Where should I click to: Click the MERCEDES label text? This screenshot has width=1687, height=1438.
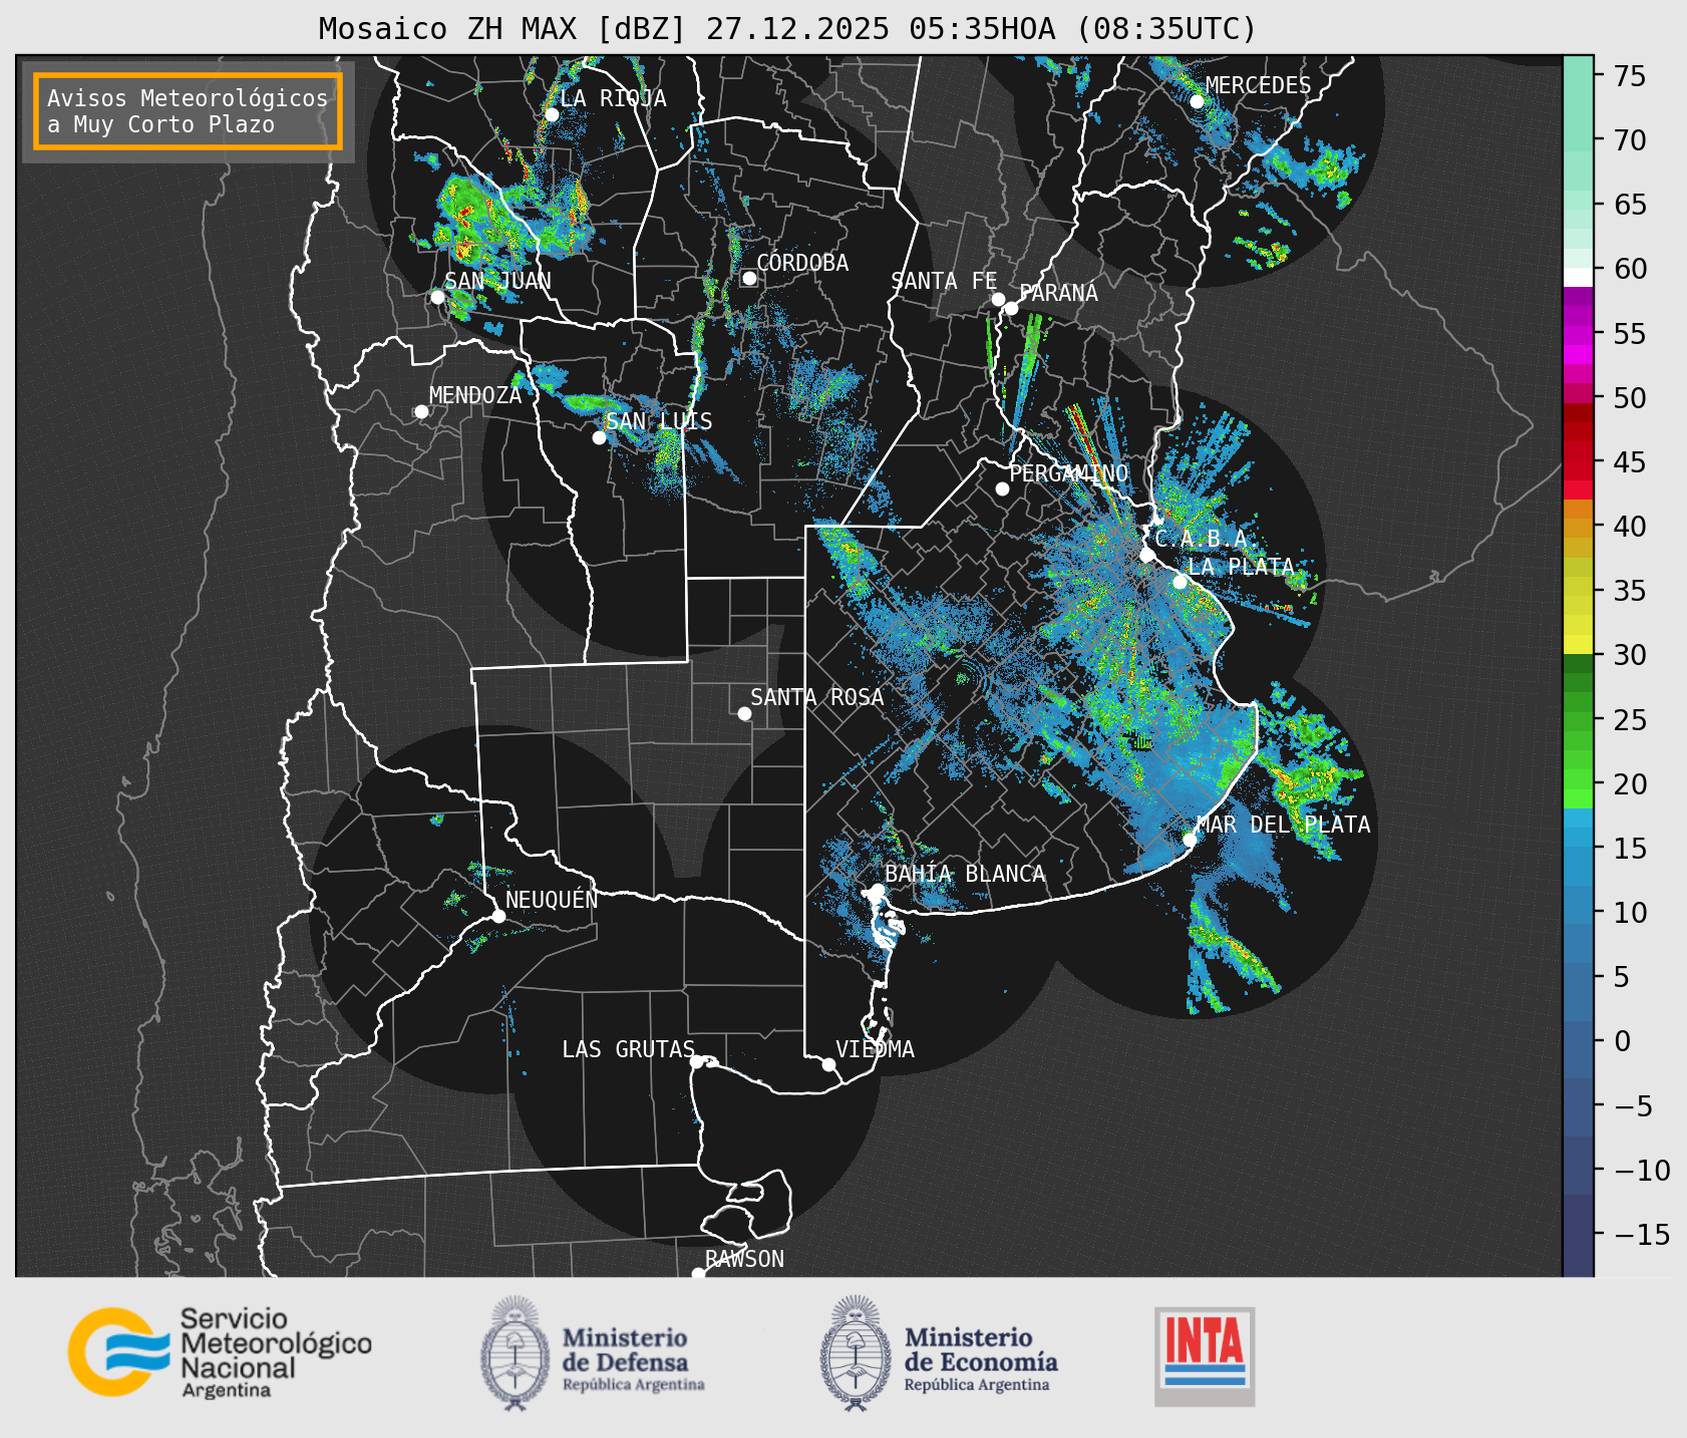(x=1258, y=86)
